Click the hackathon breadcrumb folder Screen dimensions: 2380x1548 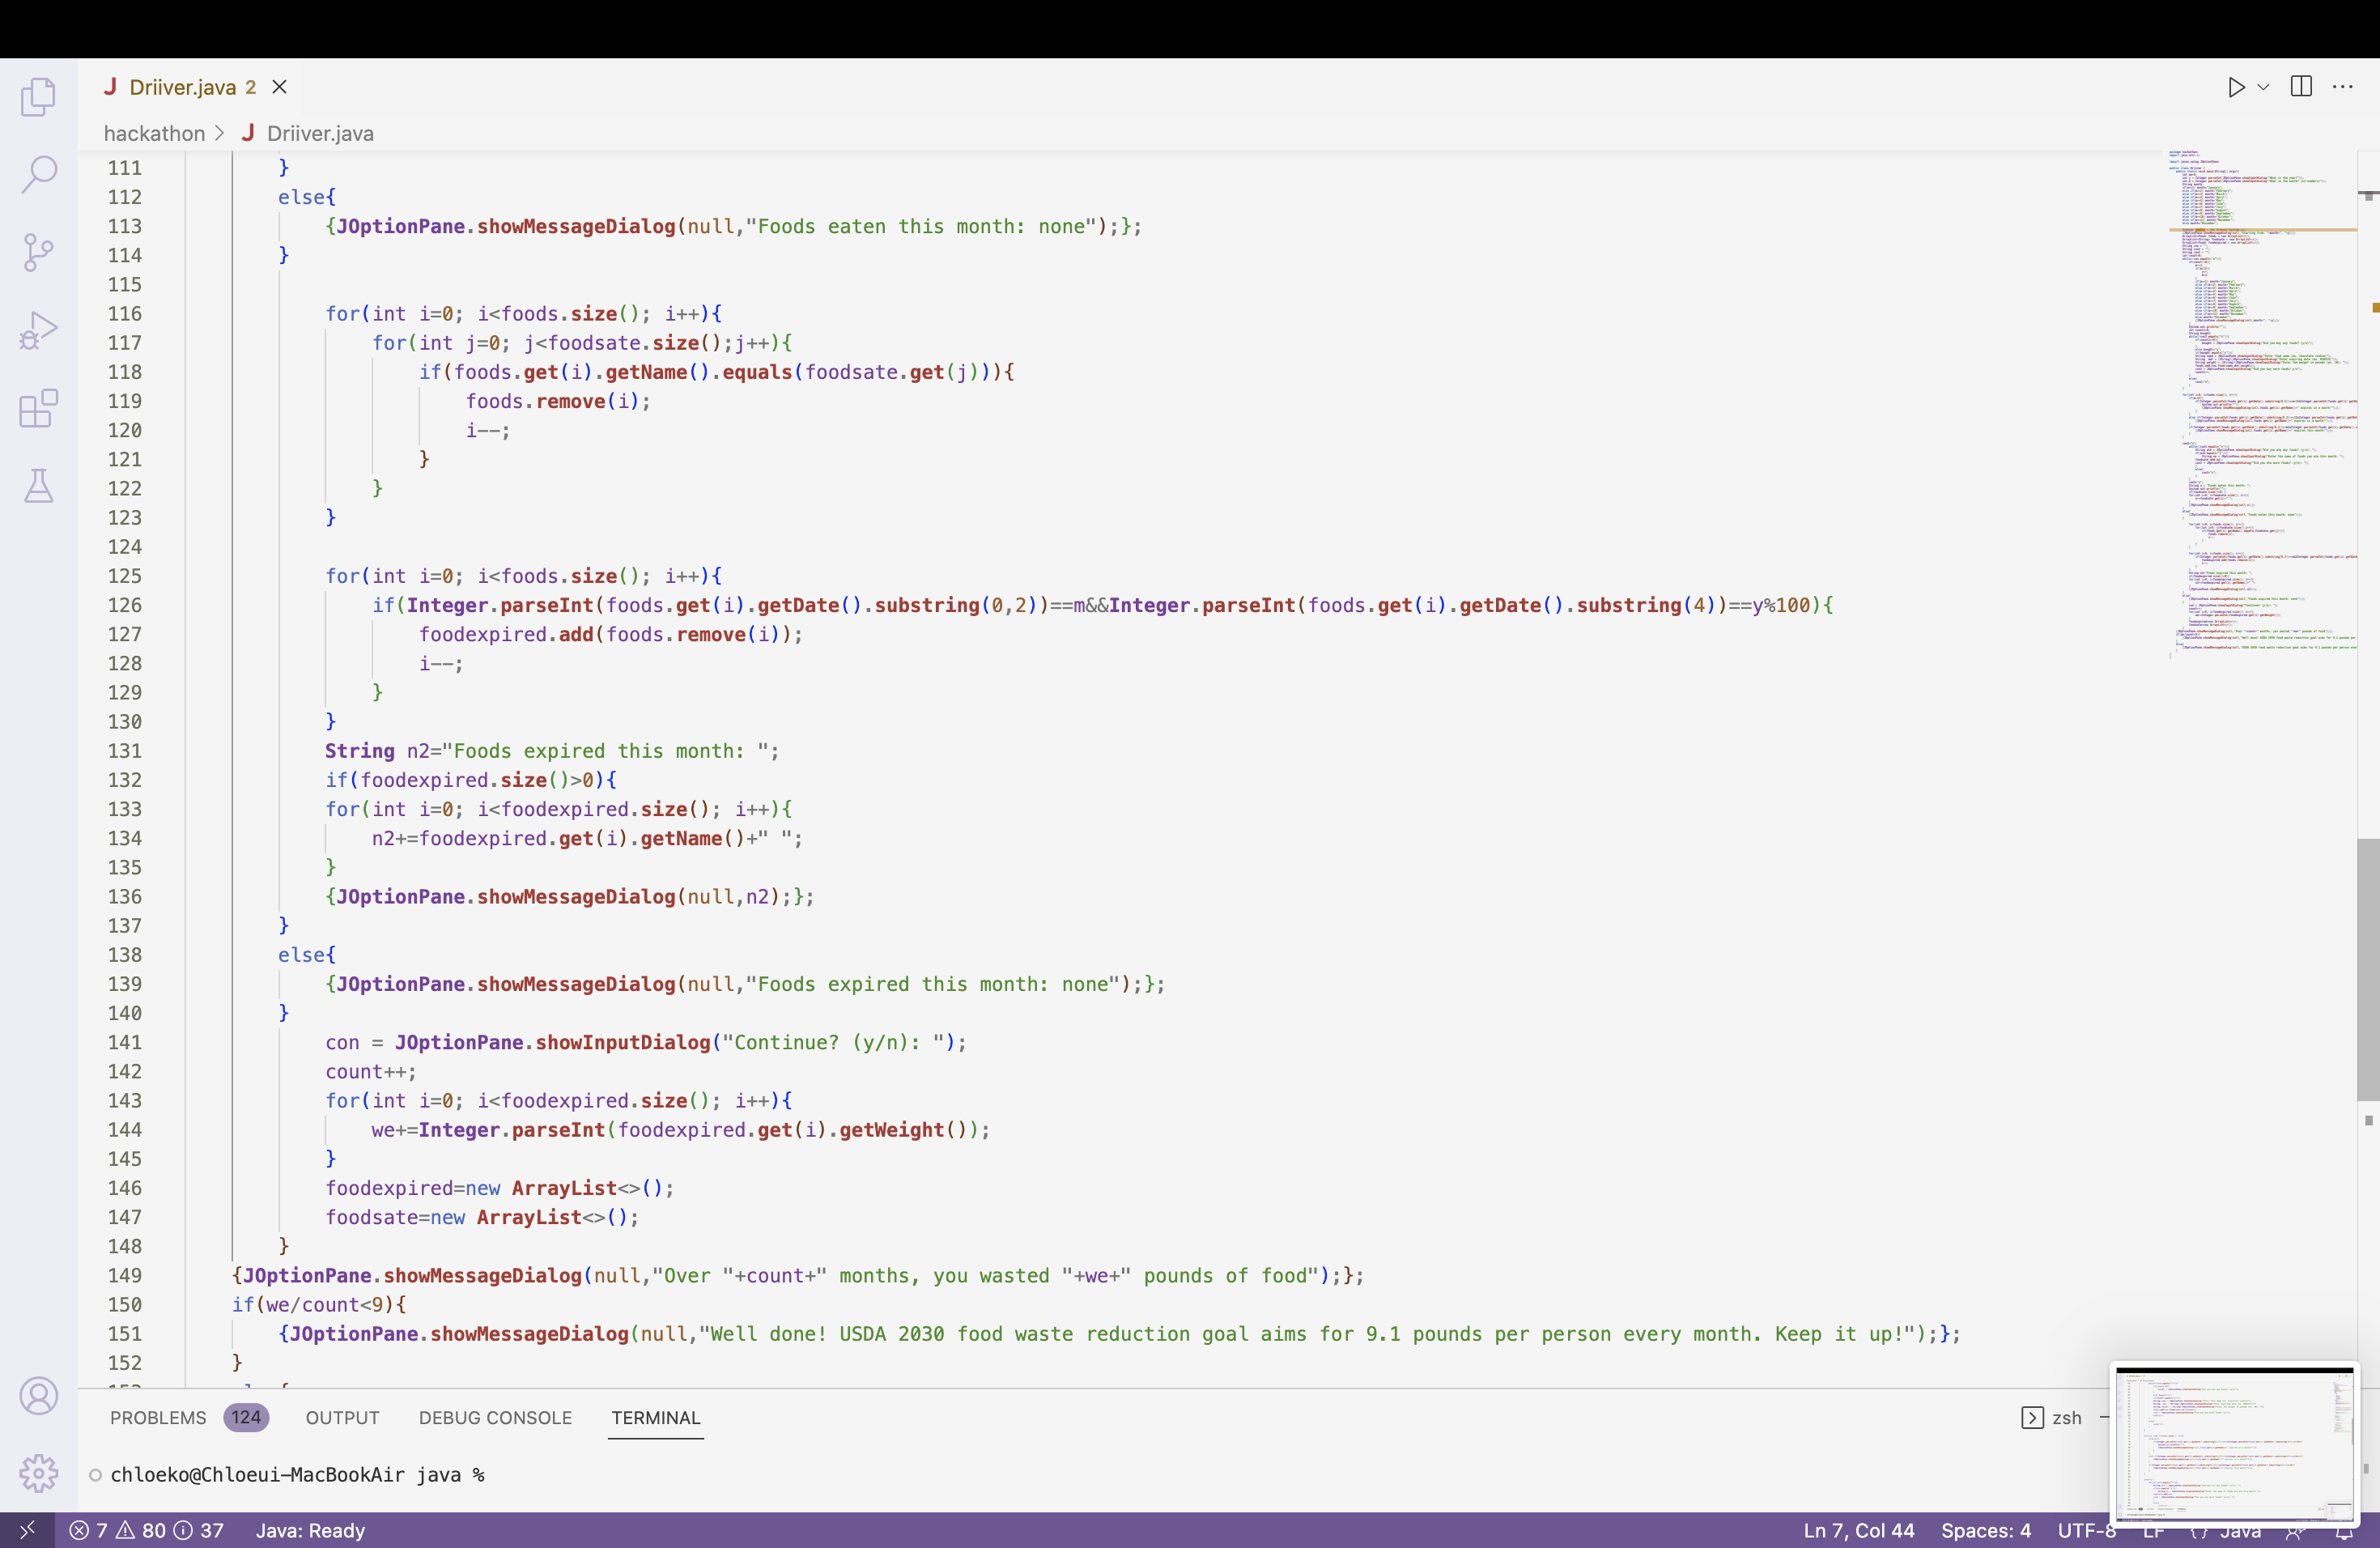pyautogui.click(x=154, y=133)
